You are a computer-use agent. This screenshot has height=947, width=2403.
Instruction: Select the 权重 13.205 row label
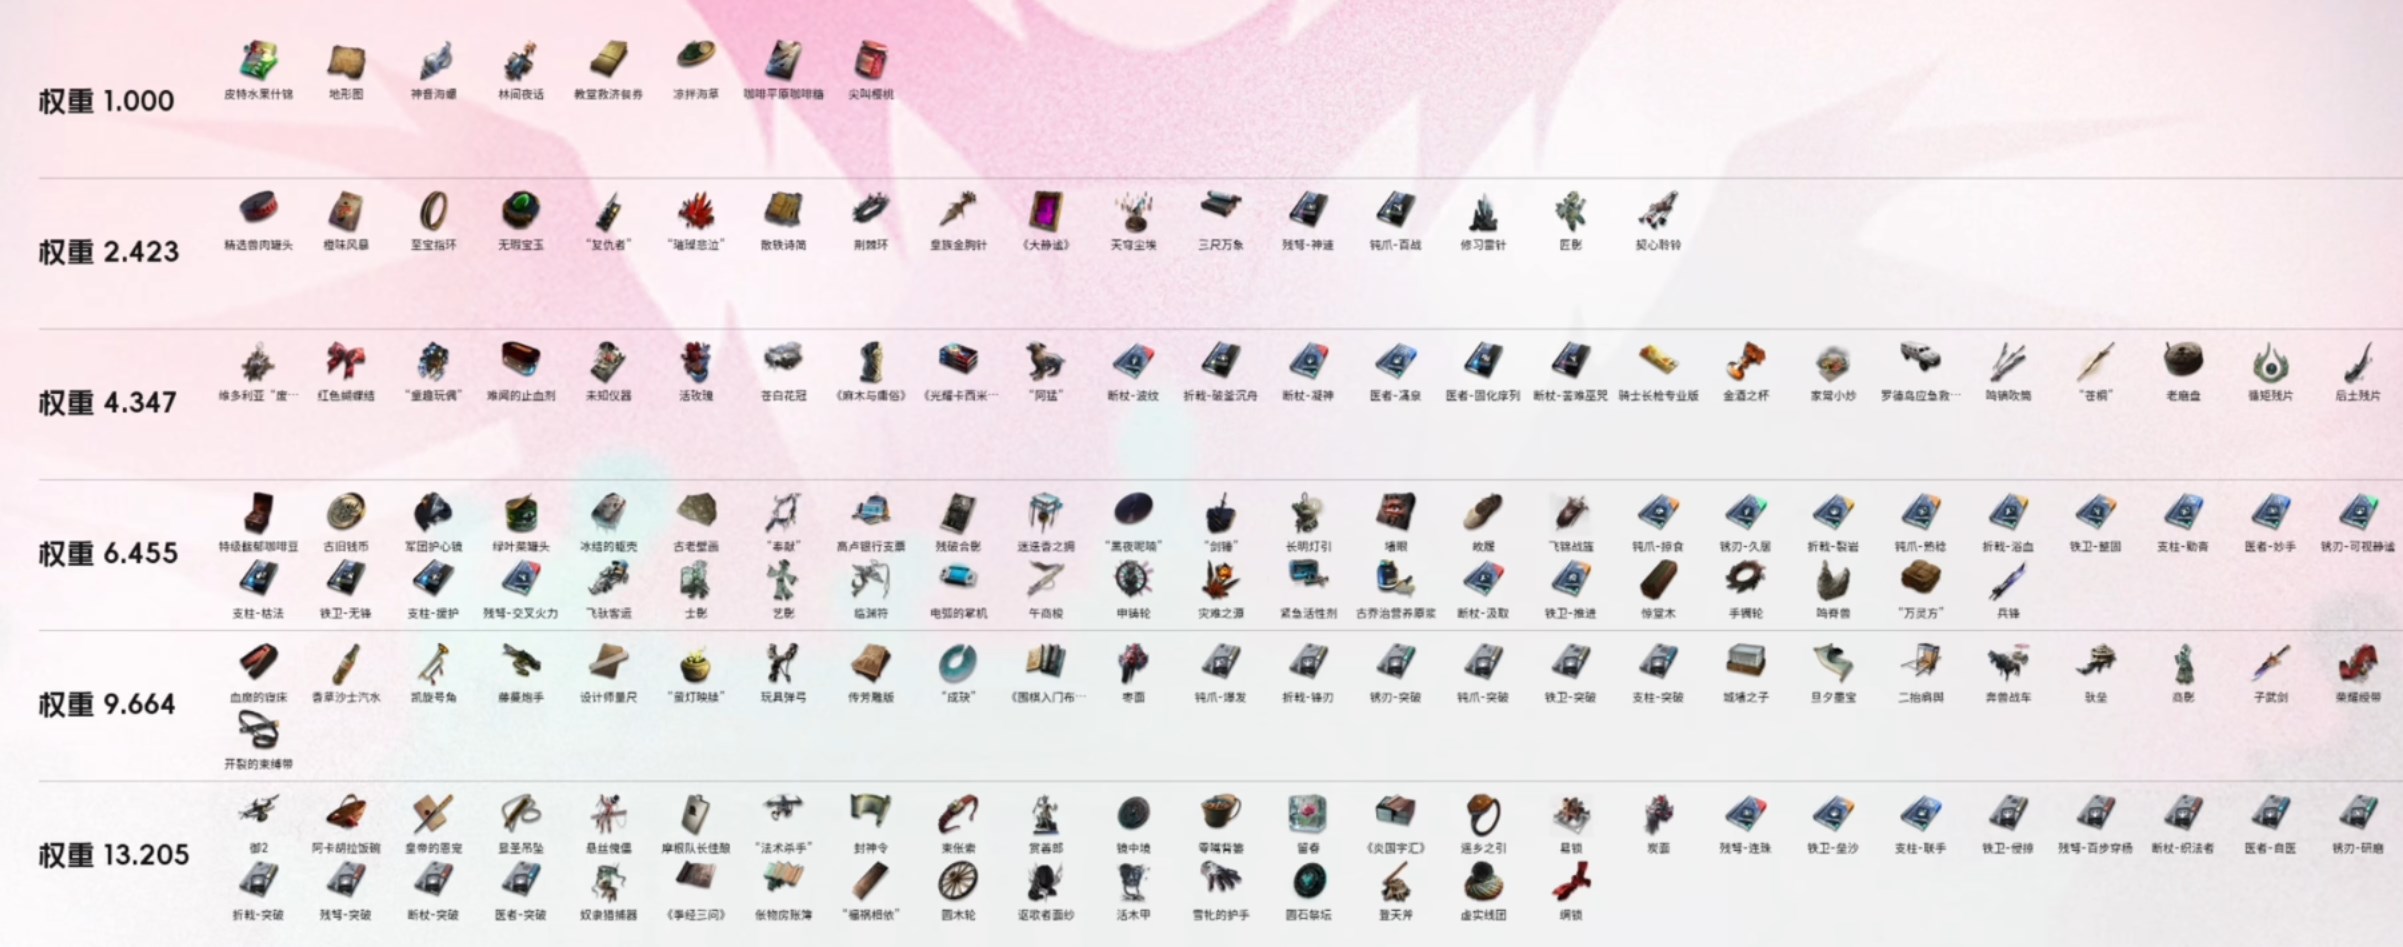pos(114,856)
